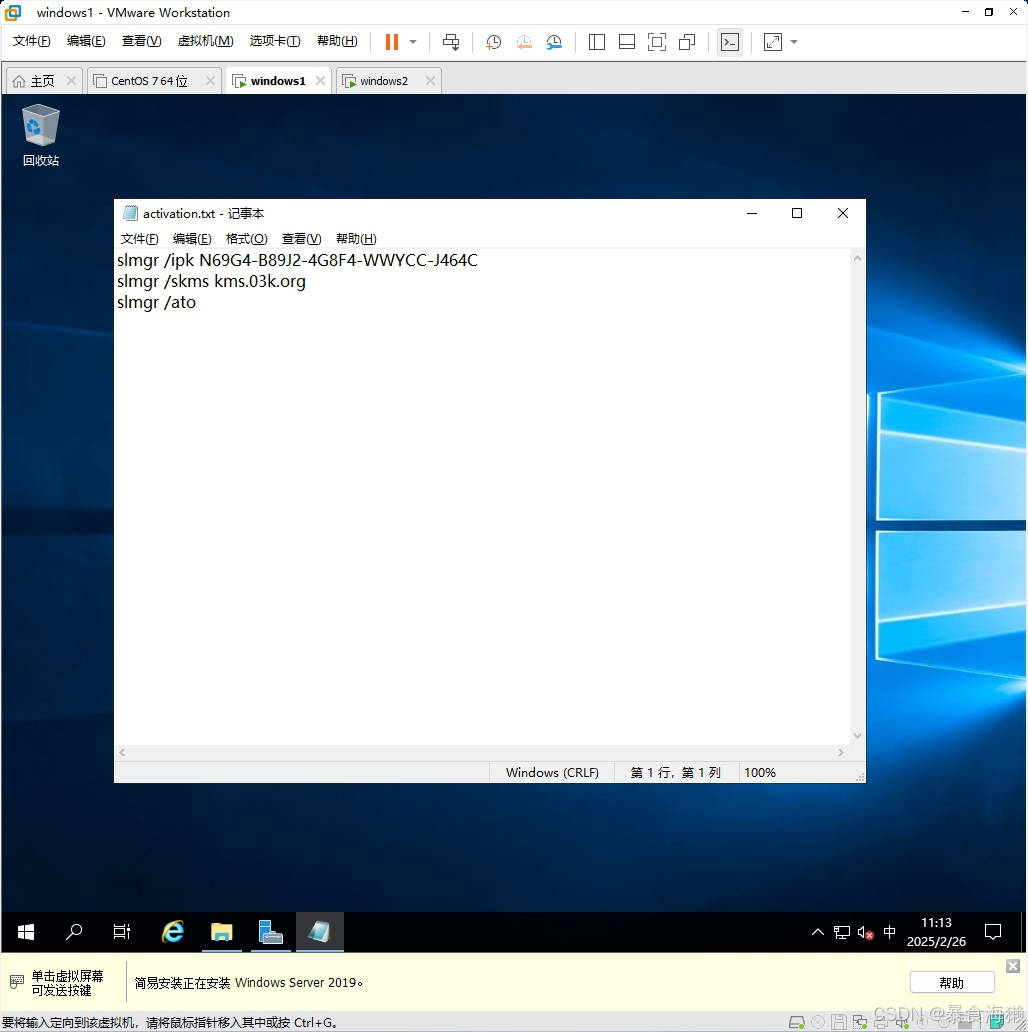Open the 虚拟机(M) menu
This screenshot has height=1032, width=1028.
tap(205, 41)
